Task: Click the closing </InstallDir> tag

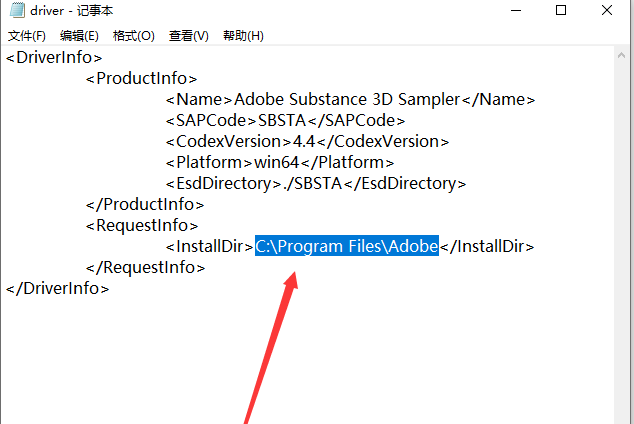Action: 487,246
